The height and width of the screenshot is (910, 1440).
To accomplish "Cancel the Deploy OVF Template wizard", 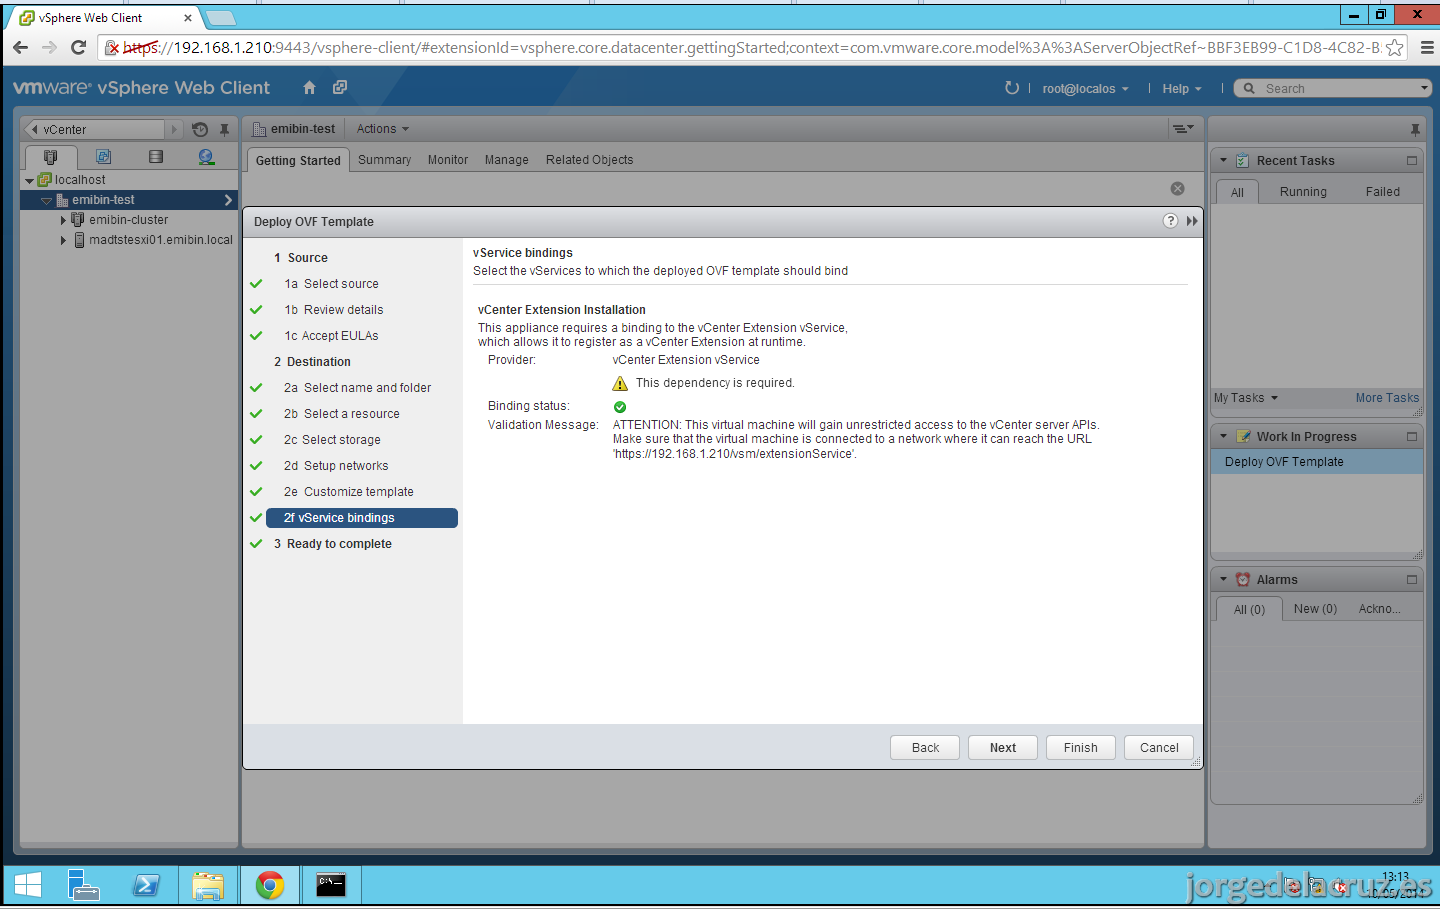I will point(1159,748).
